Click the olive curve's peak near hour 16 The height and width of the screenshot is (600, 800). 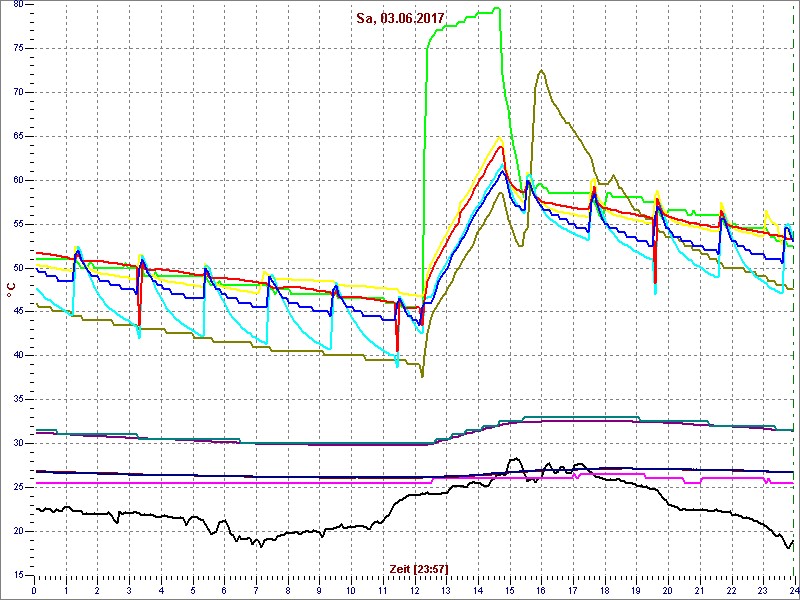[x=541, y=71]
